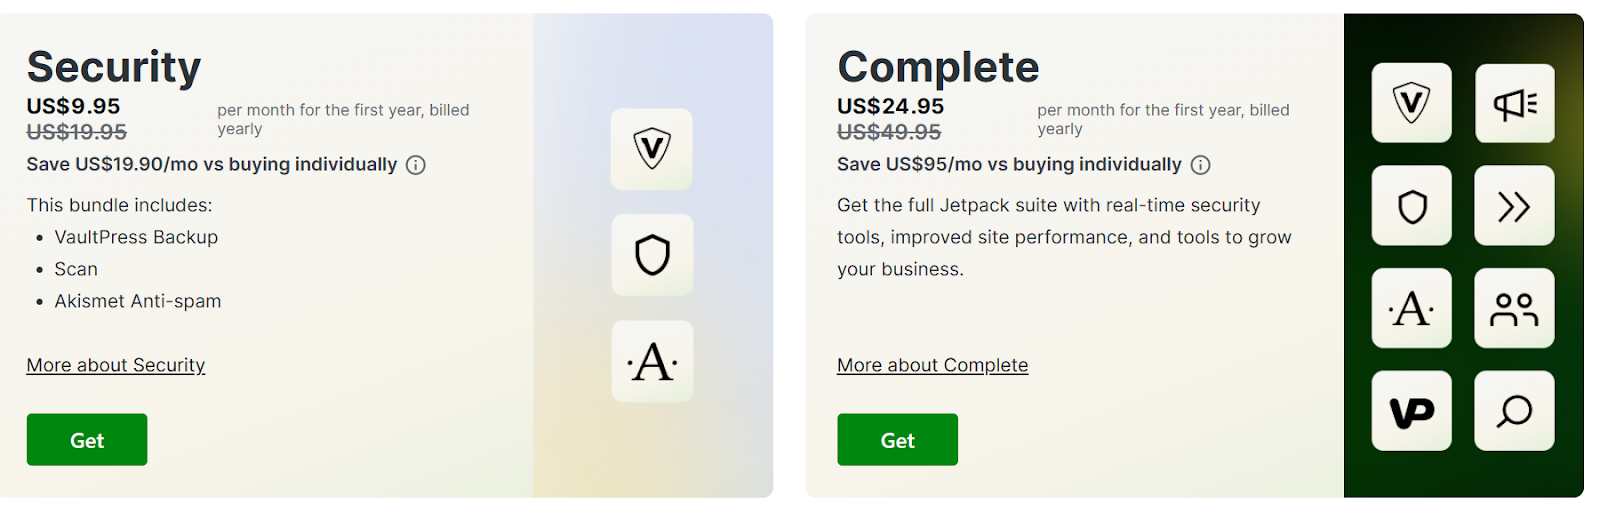Screen dimensions: 1600x528
Task: Click the VaultPress Backup icon in Complete card
Action: coord(1411,103)
